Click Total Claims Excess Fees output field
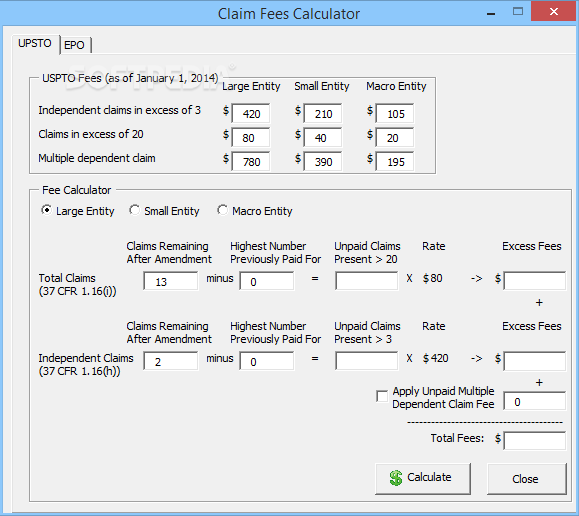The image size is (579, 516). [x=535, y=281]
